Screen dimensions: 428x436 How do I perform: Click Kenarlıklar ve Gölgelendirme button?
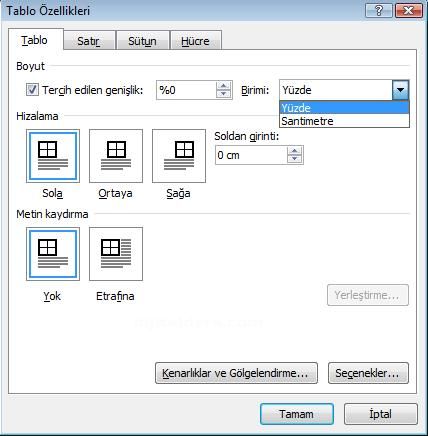[x=236, y=373]
